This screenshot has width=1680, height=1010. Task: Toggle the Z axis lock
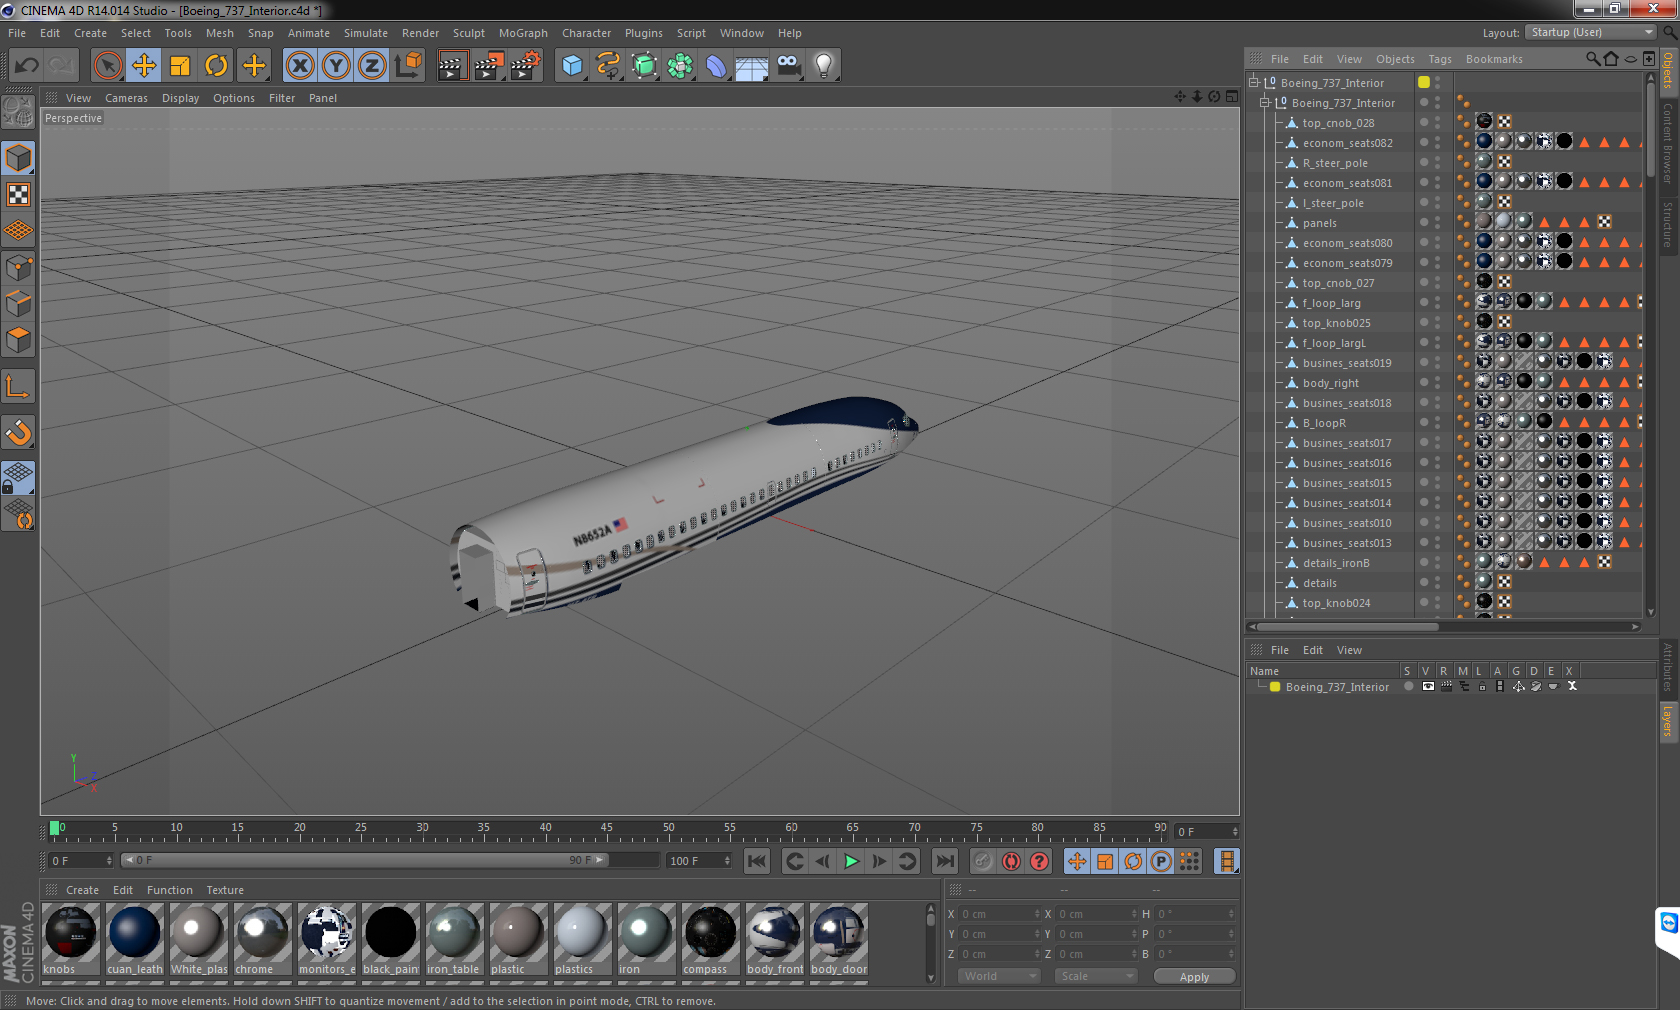372,66
